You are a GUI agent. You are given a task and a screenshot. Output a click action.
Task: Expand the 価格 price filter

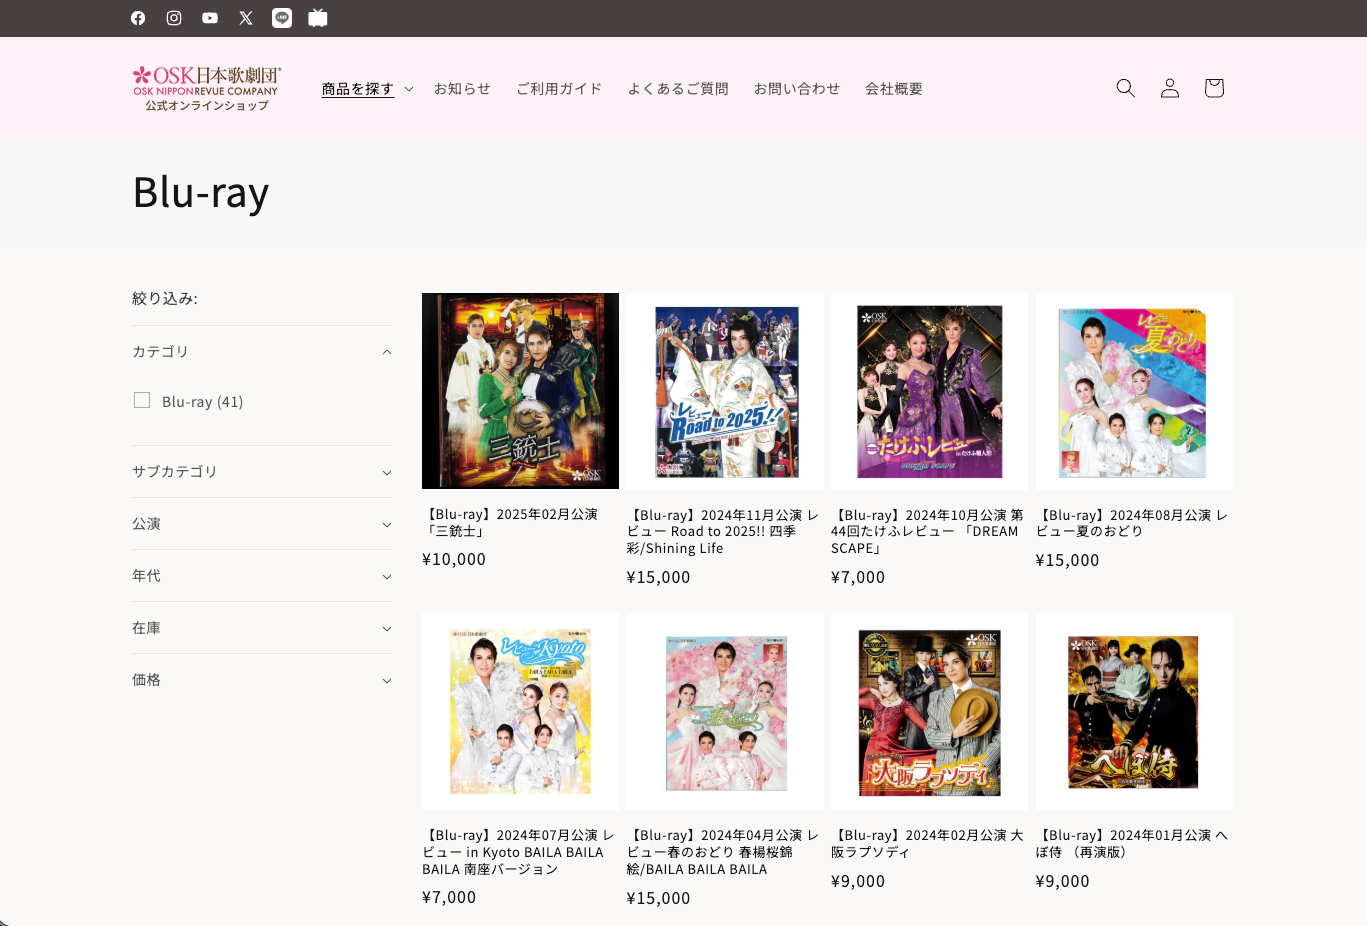[386, 680]
